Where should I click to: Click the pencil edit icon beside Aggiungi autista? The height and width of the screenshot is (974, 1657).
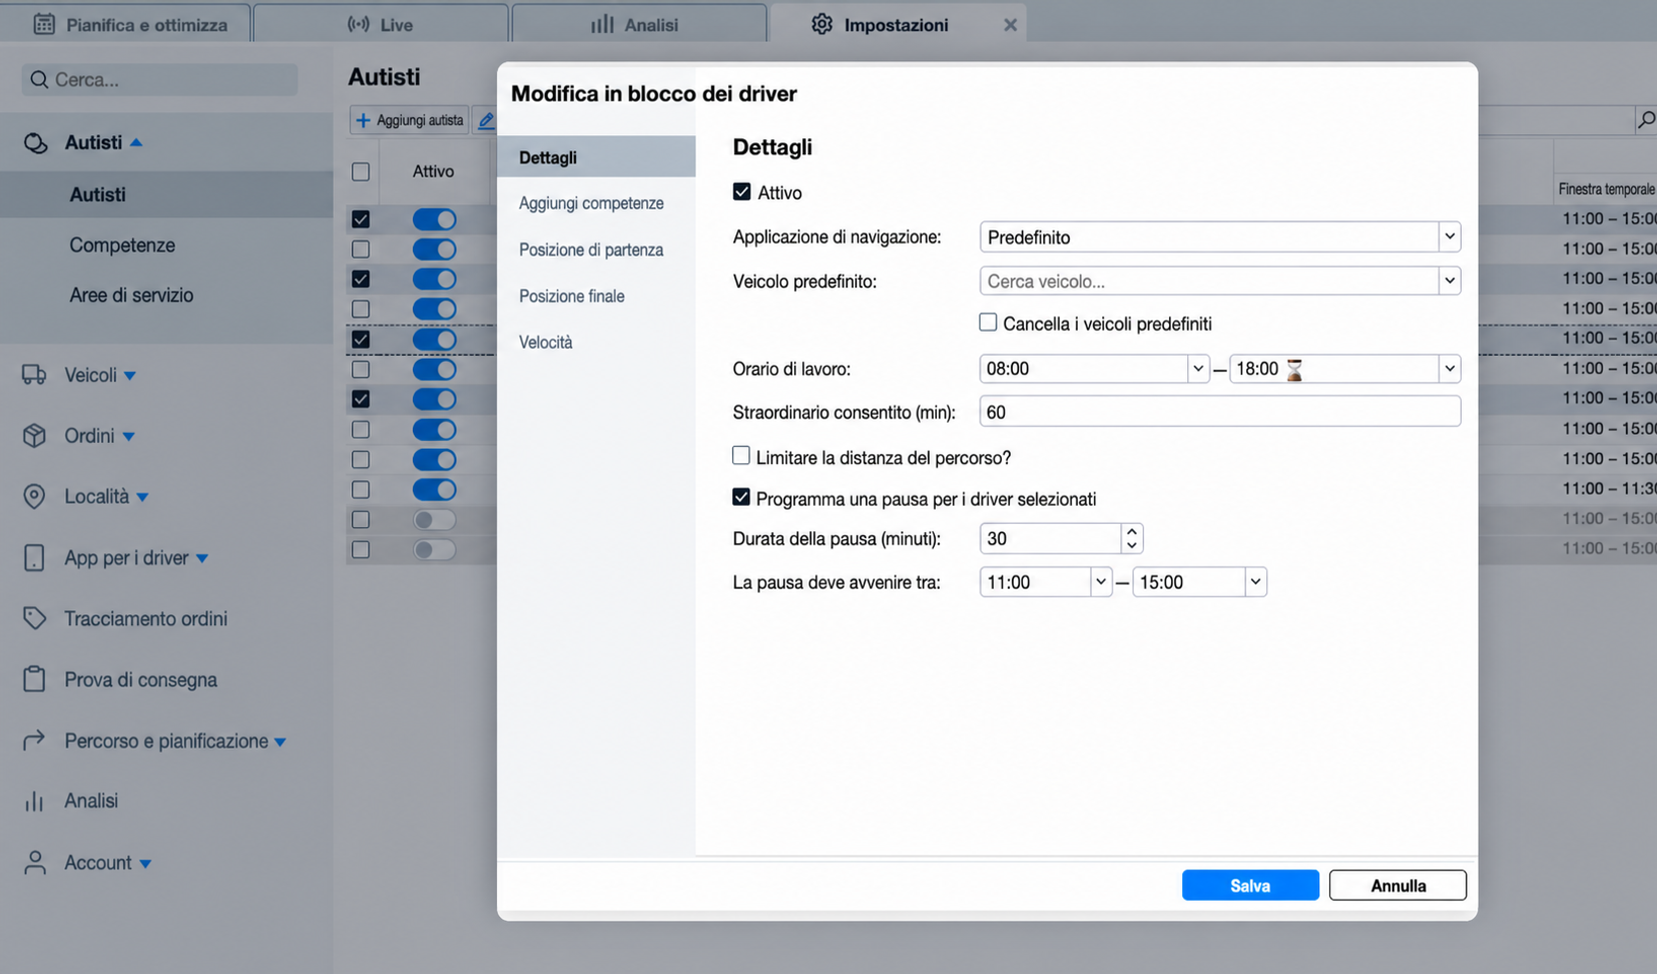(x=485, y=120)
